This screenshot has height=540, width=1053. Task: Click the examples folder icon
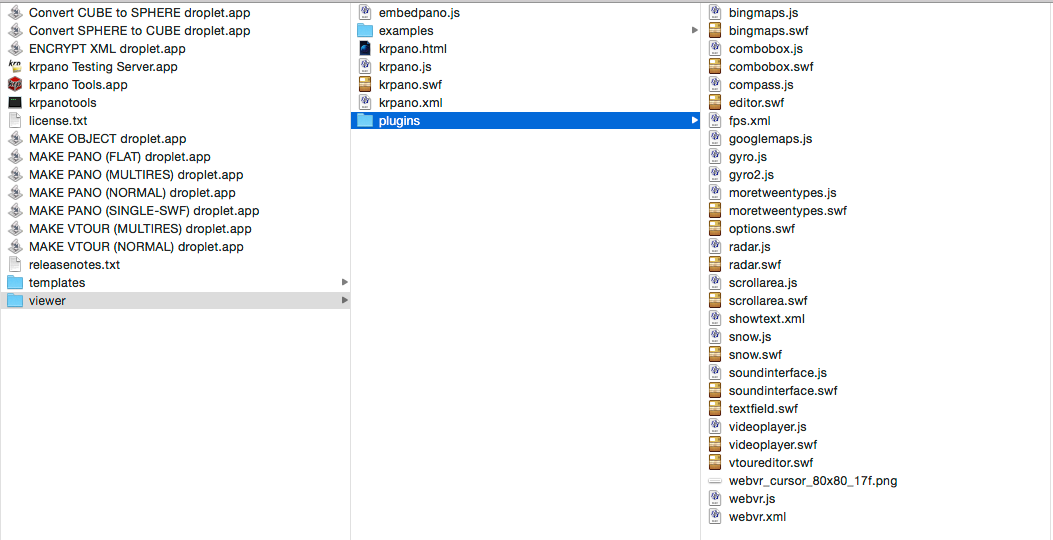pyautogui.click(x=365, y=30)
